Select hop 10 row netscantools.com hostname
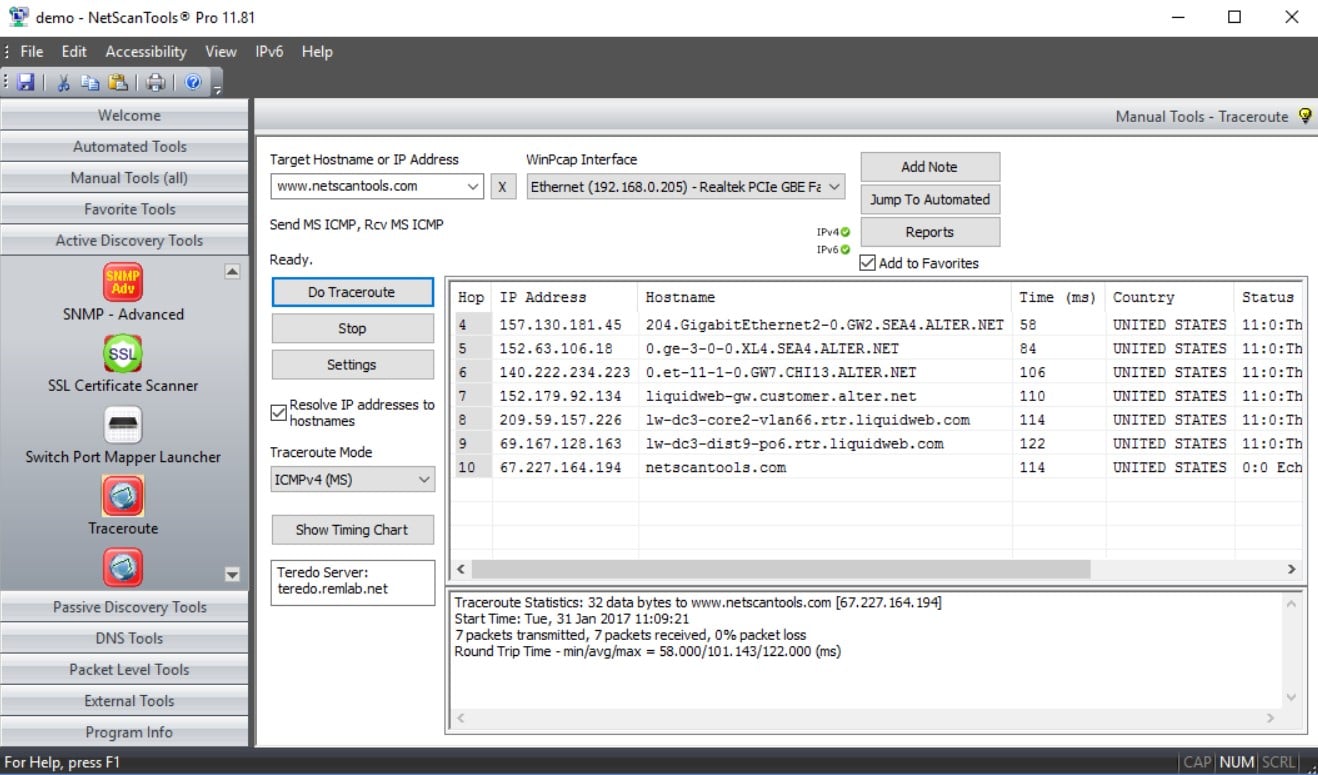 (716, 467)
